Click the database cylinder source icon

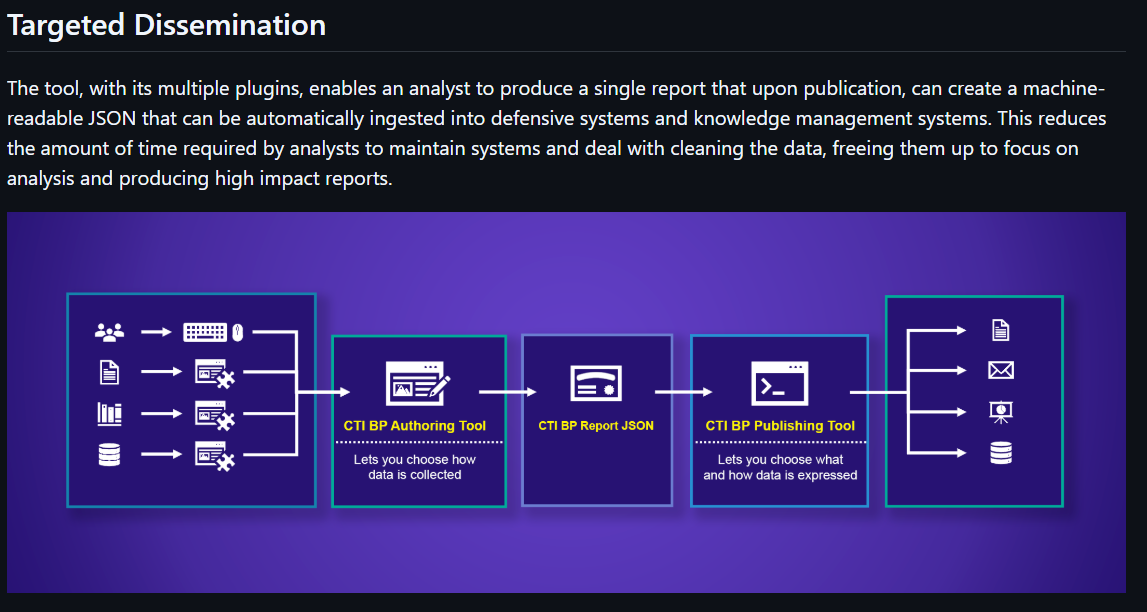pyautogui.click(x=108, y=453)
